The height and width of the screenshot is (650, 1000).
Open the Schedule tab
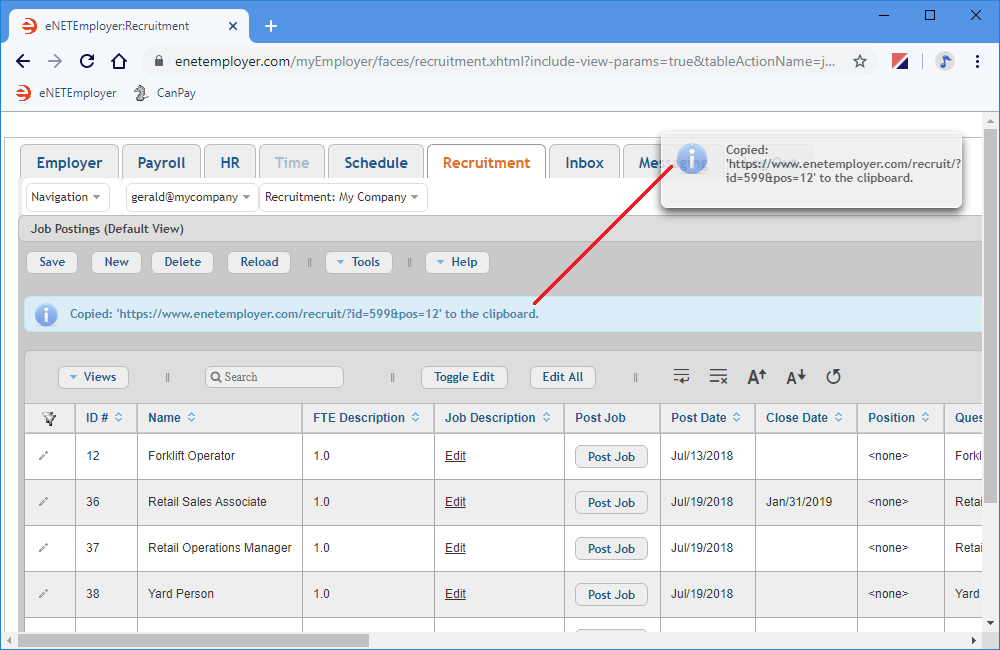[375, 163]
